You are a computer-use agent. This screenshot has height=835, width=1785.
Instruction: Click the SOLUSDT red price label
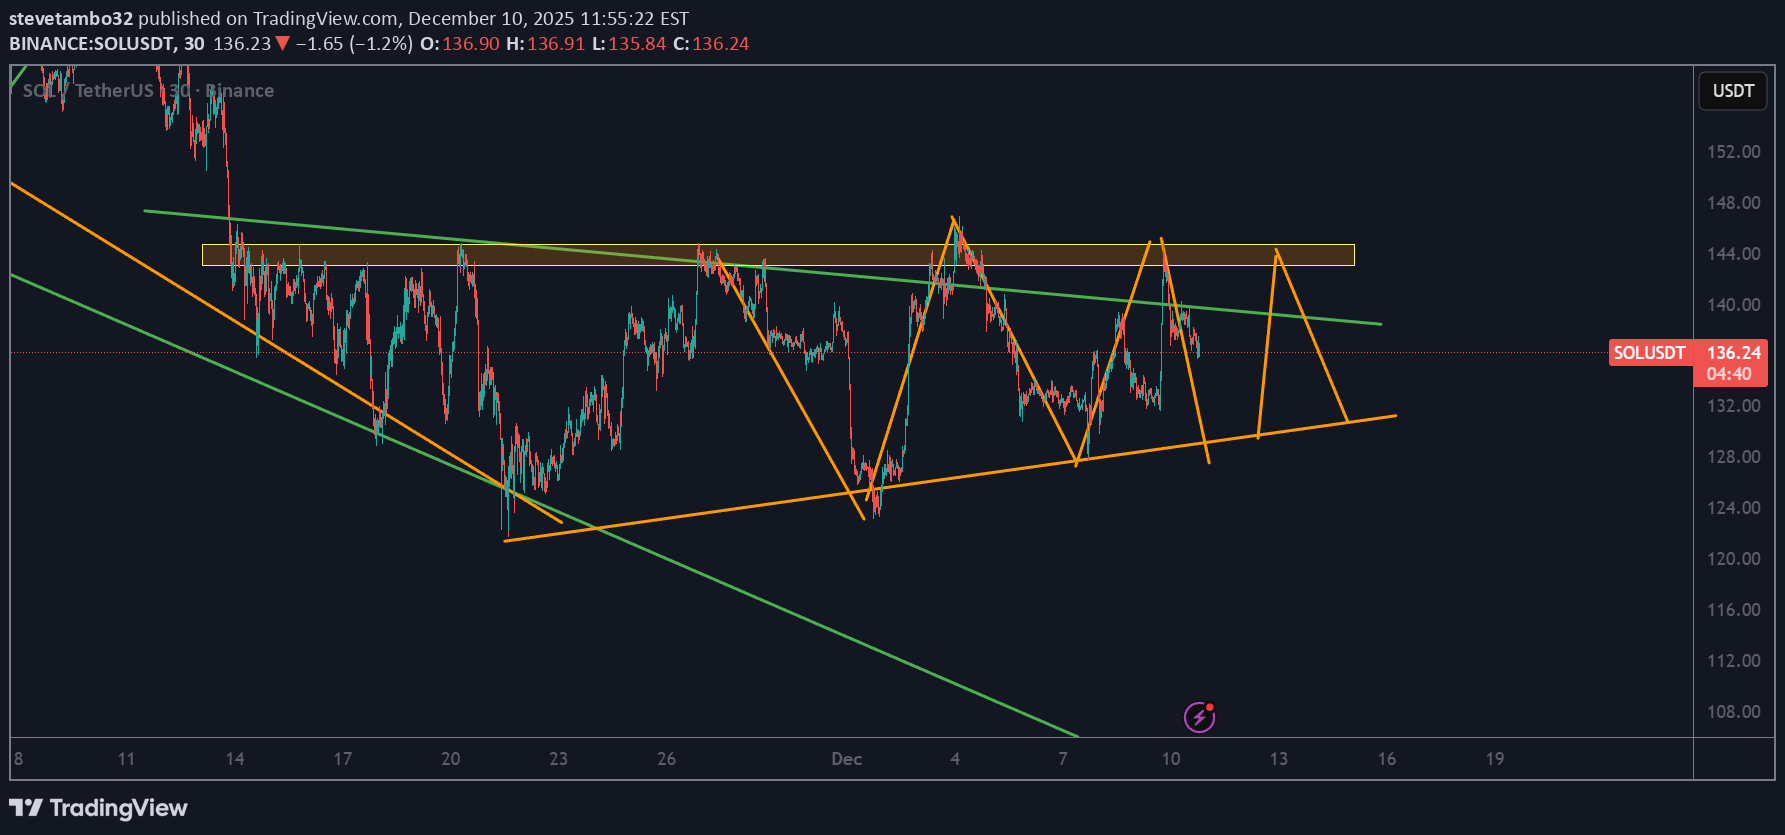coord(1649,353)
